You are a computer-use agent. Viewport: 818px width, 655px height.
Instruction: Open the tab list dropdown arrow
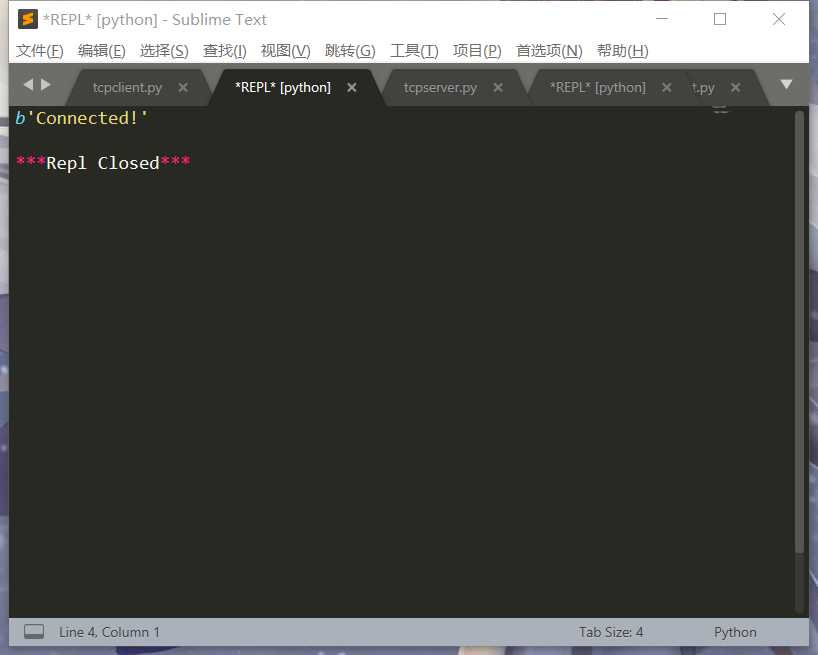click(787, 84)
